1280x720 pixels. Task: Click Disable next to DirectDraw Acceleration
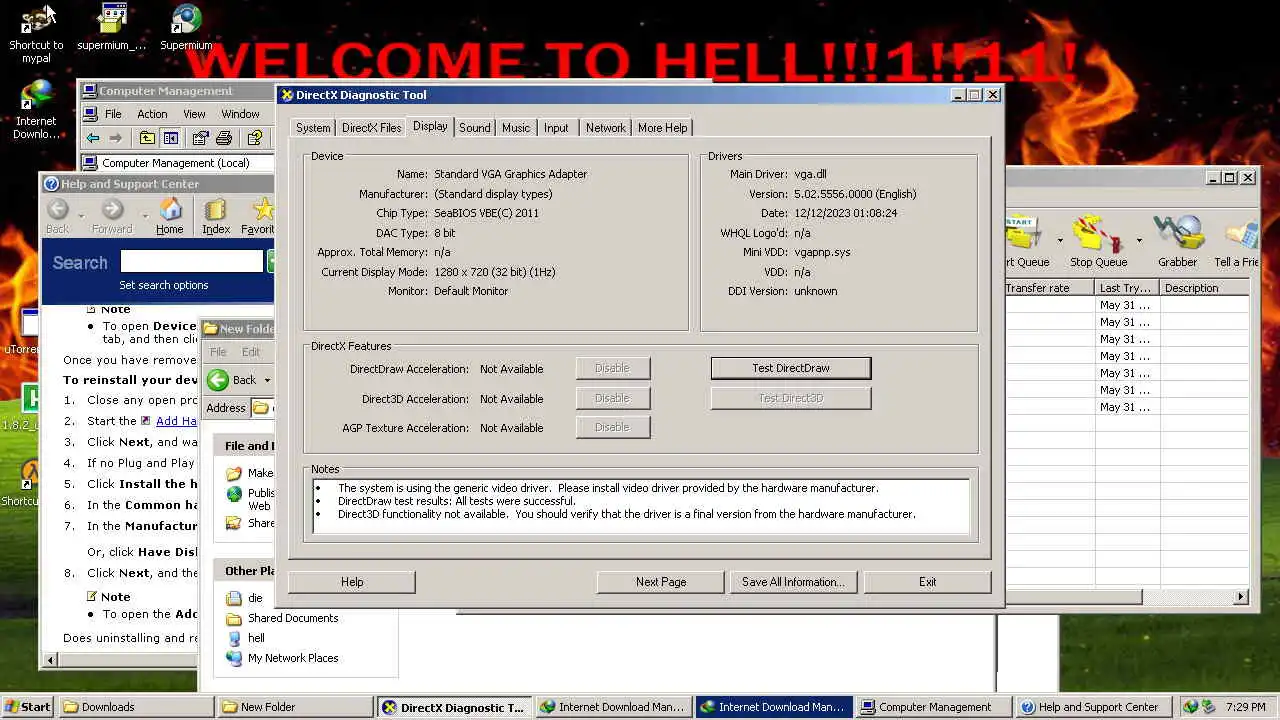click(x=612, y=368)
